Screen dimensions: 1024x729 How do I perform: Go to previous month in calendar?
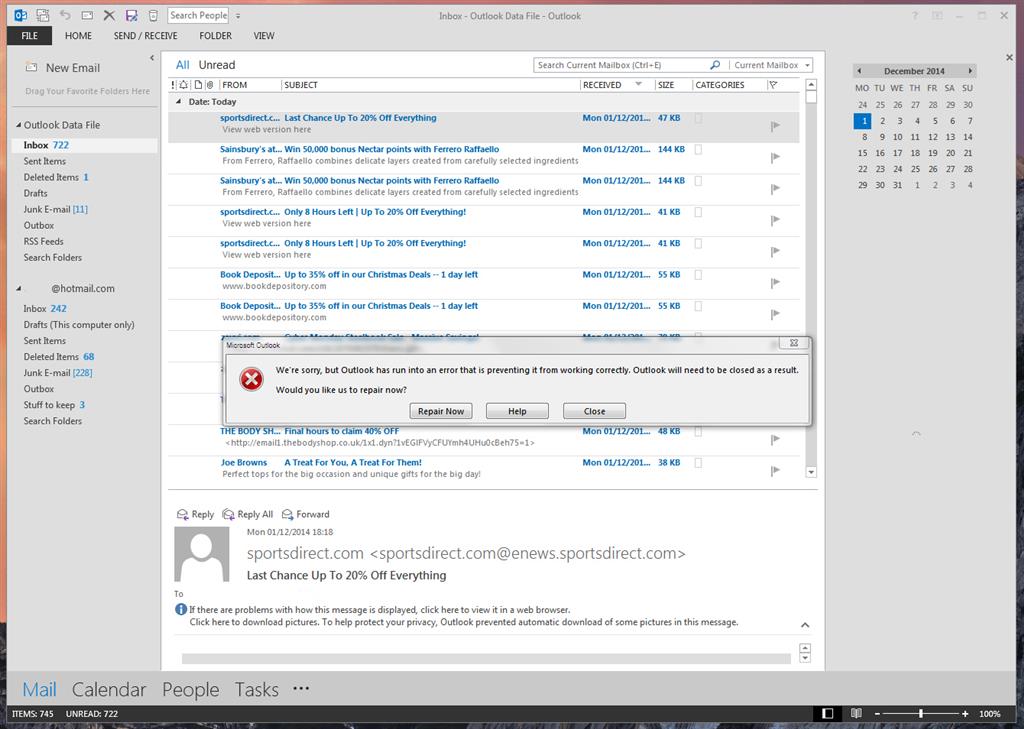pyautogui.click(x=859, y=71)
